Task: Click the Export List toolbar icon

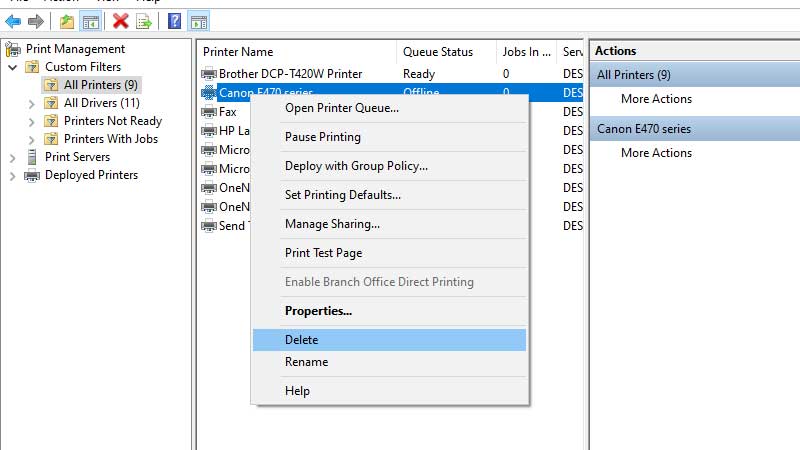Action: tap(144, 21)
